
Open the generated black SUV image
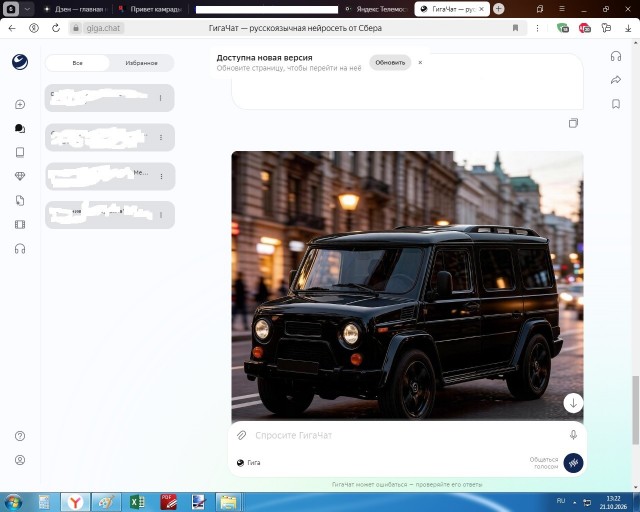point(407,286)
